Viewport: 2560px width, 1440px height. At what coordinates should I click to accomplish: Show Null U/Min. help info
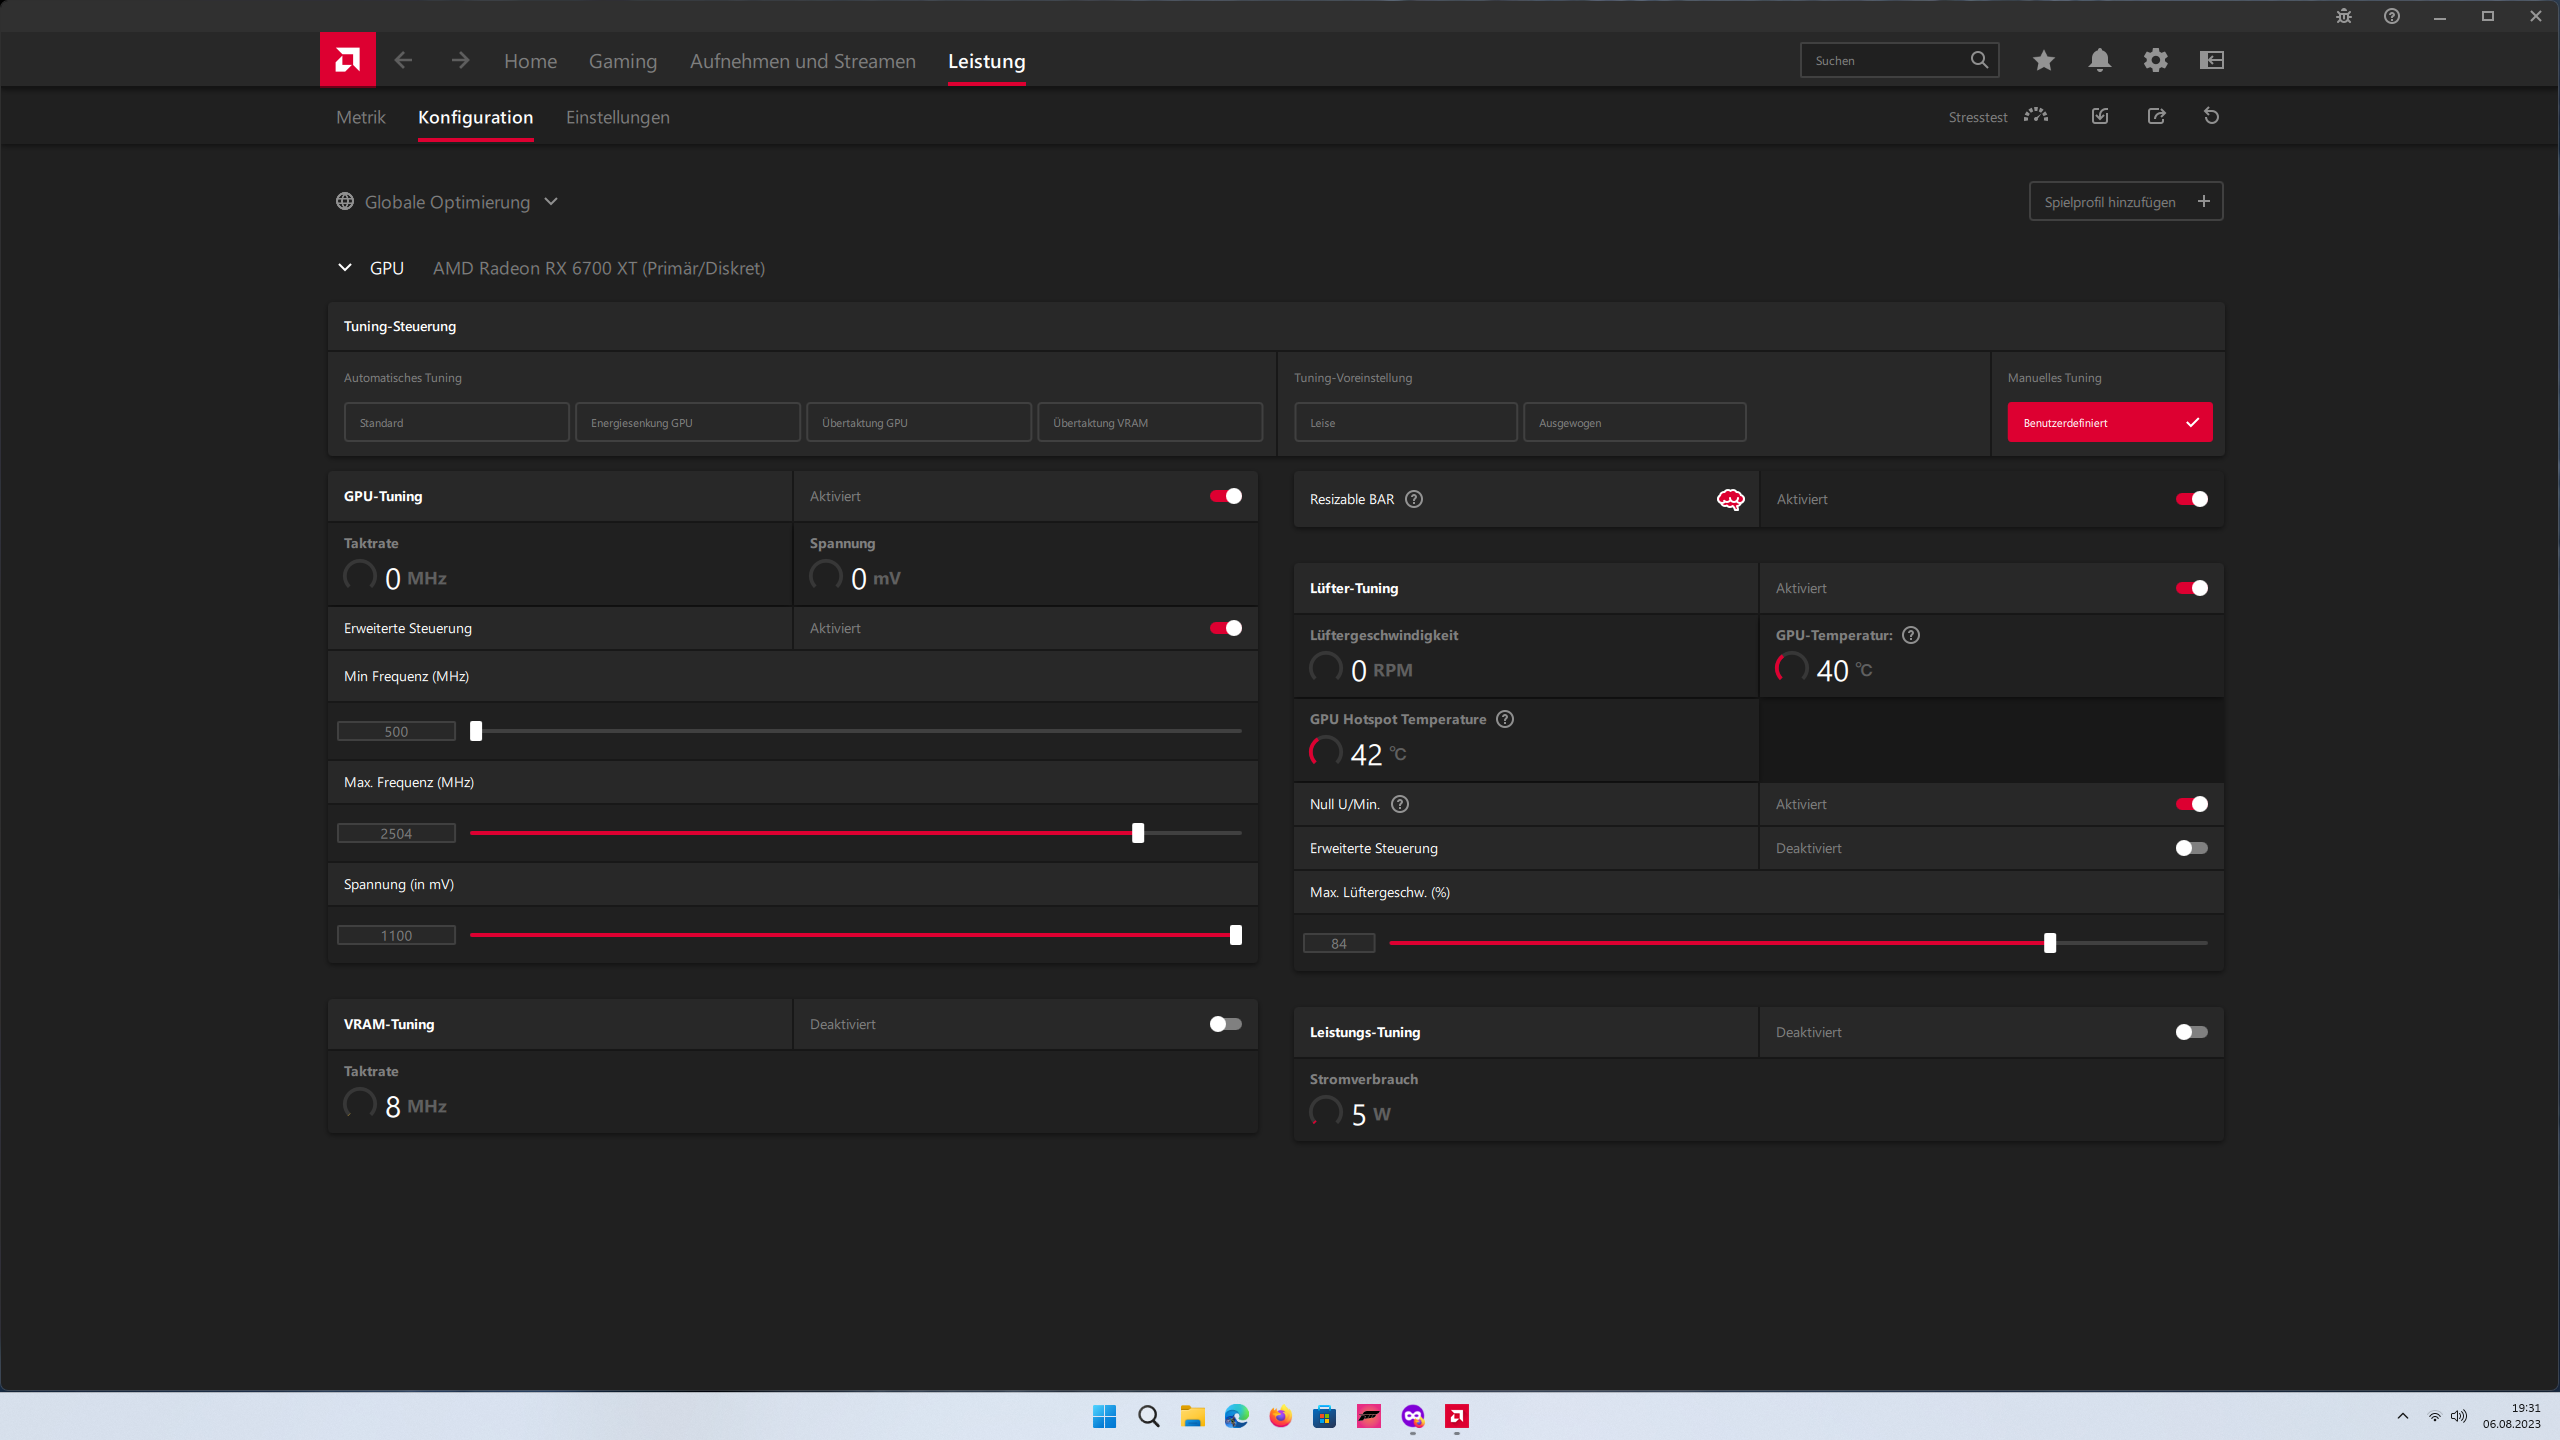pos(1400,804)
